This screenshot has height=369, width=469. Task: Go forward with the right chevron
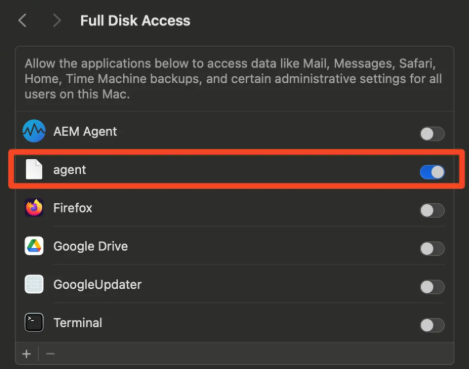(x=57, y=21)
